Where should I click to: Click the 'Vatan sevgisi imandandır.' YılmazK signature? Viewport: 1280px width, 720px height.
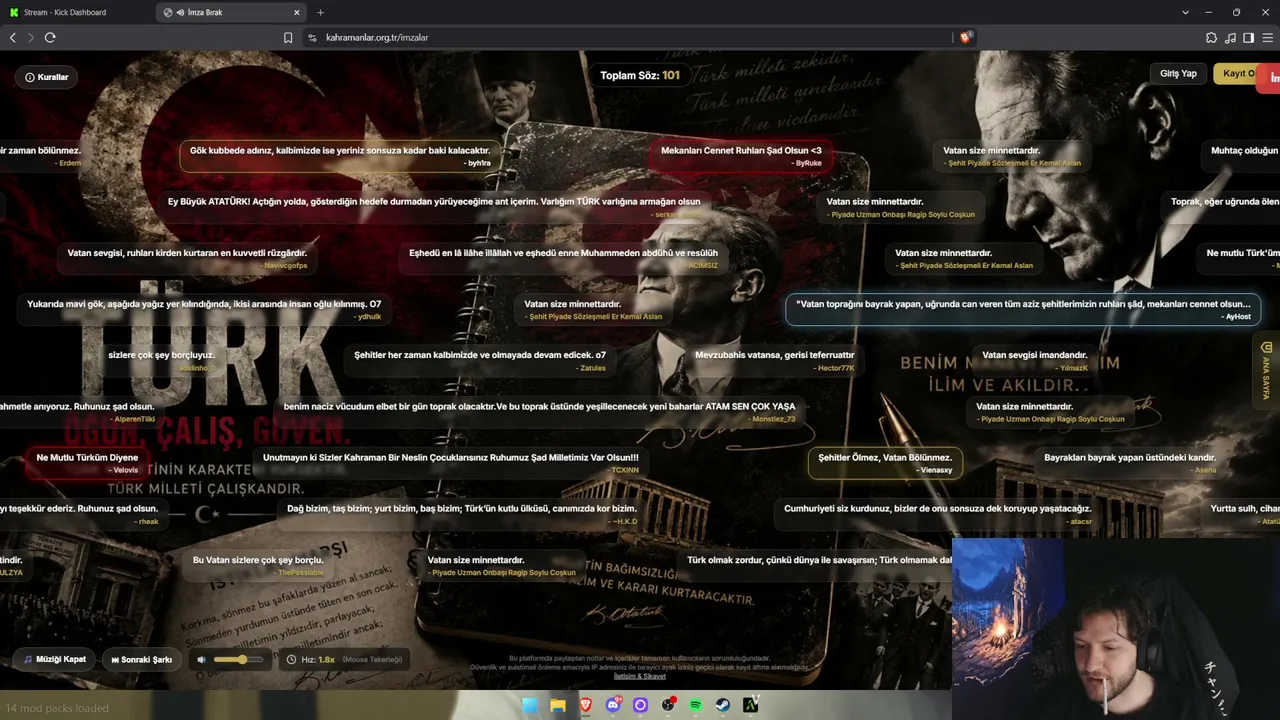(1035, 360)
